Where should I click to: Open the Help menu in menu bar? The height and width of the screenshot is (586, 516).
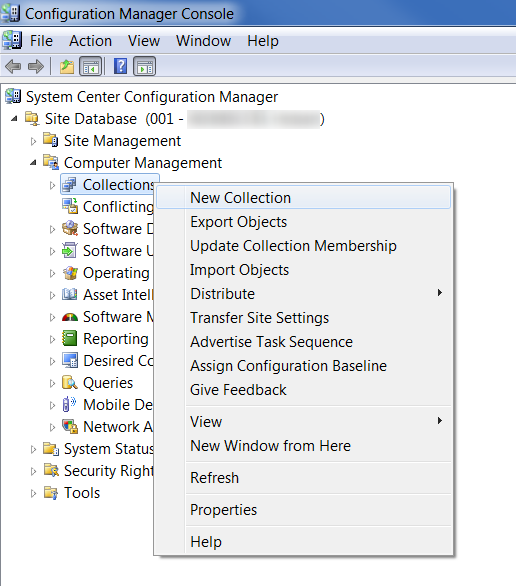click(x=263, y=41)
